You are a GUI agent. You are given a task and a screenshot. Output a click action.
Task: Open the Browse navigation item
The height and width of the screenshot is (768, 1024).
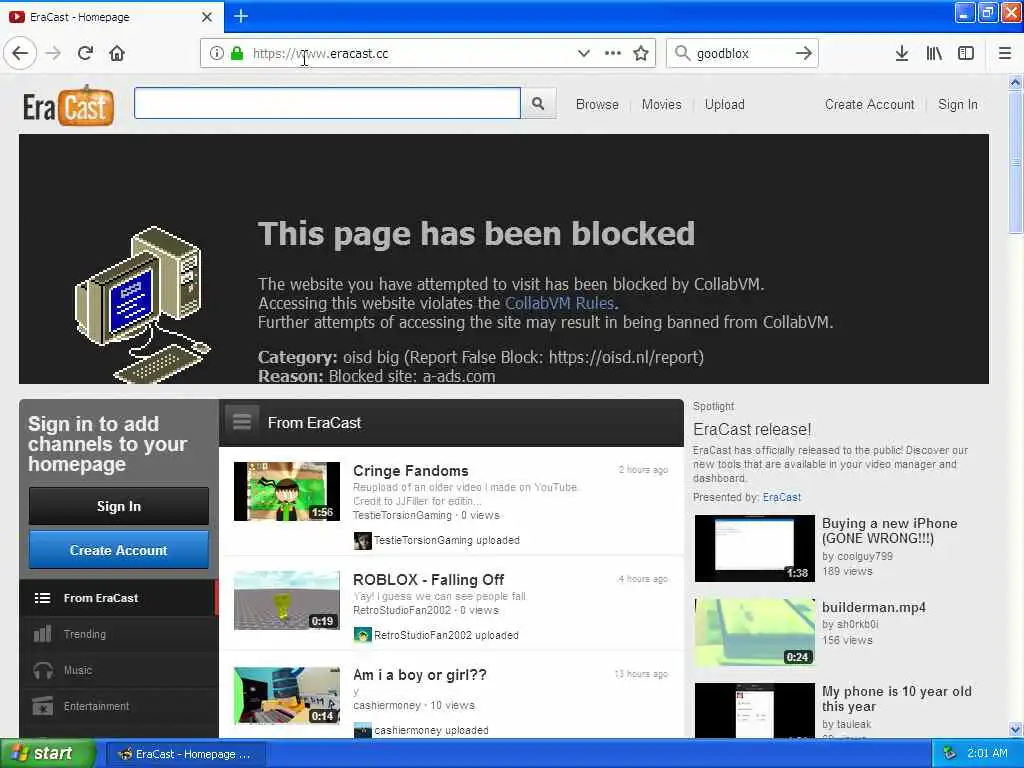pyautogui.click(x=597, y=104)
